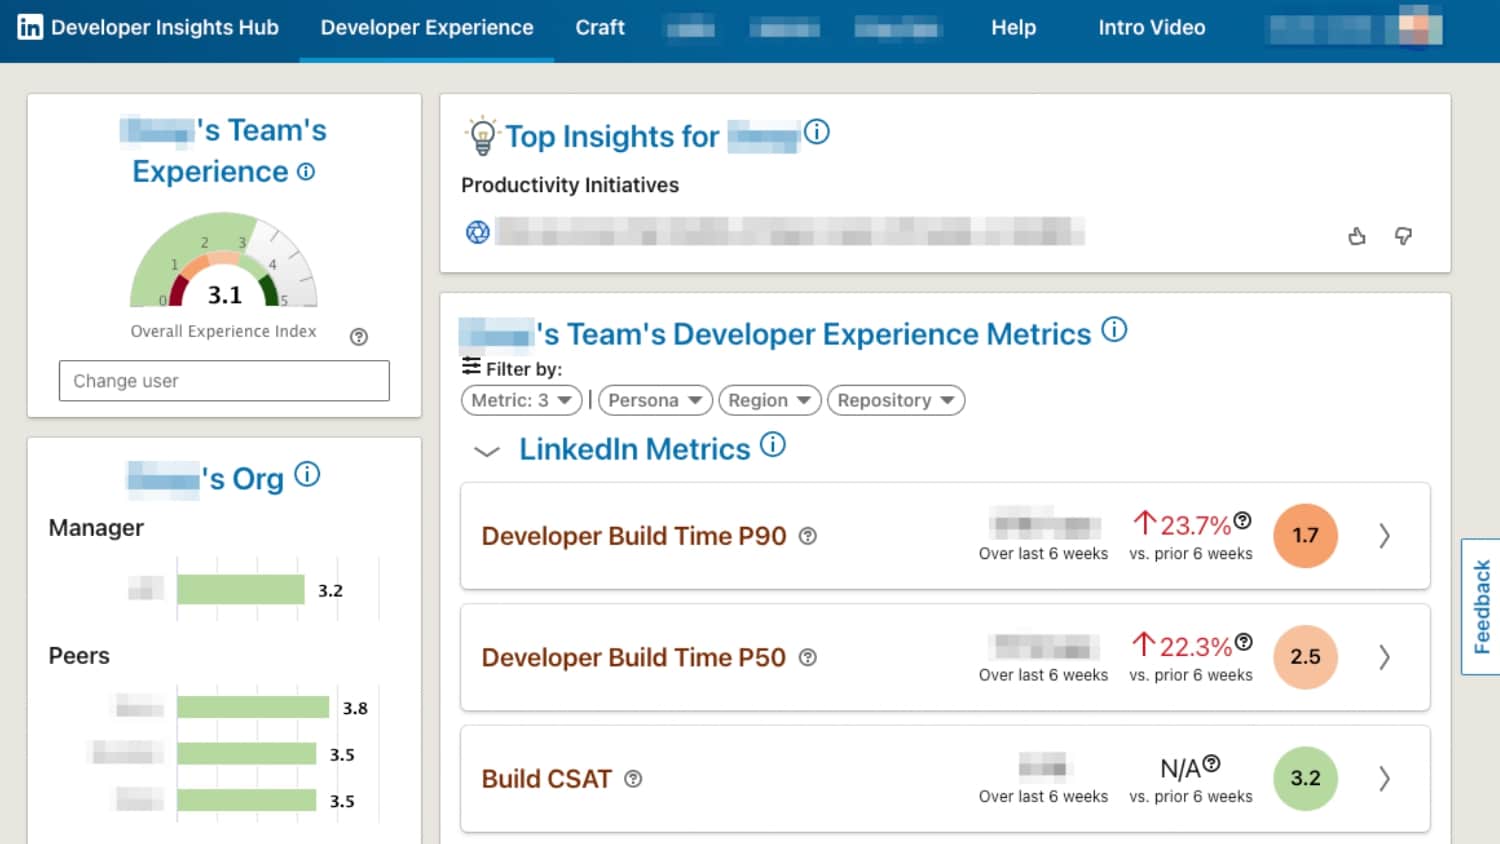Open the Persona filter dropdown
Viewport: 1500px width, 844px height.
655,400
